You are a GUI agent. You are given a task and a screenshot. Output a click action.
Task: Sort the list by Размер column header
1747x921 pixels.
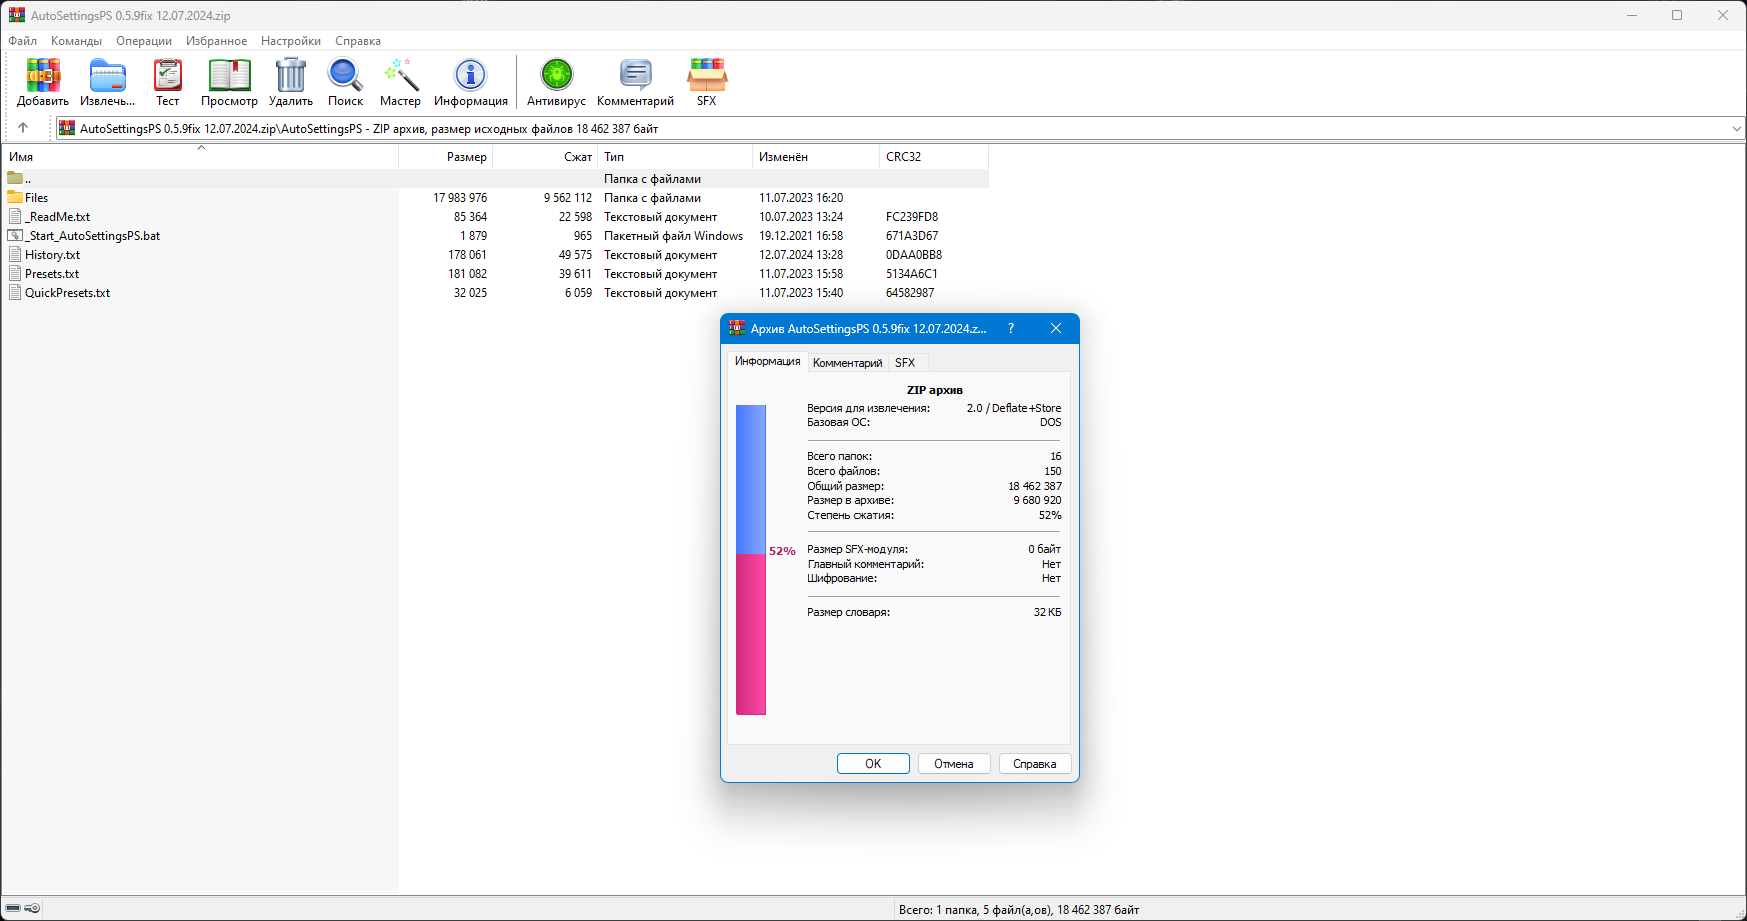(446, 157)
